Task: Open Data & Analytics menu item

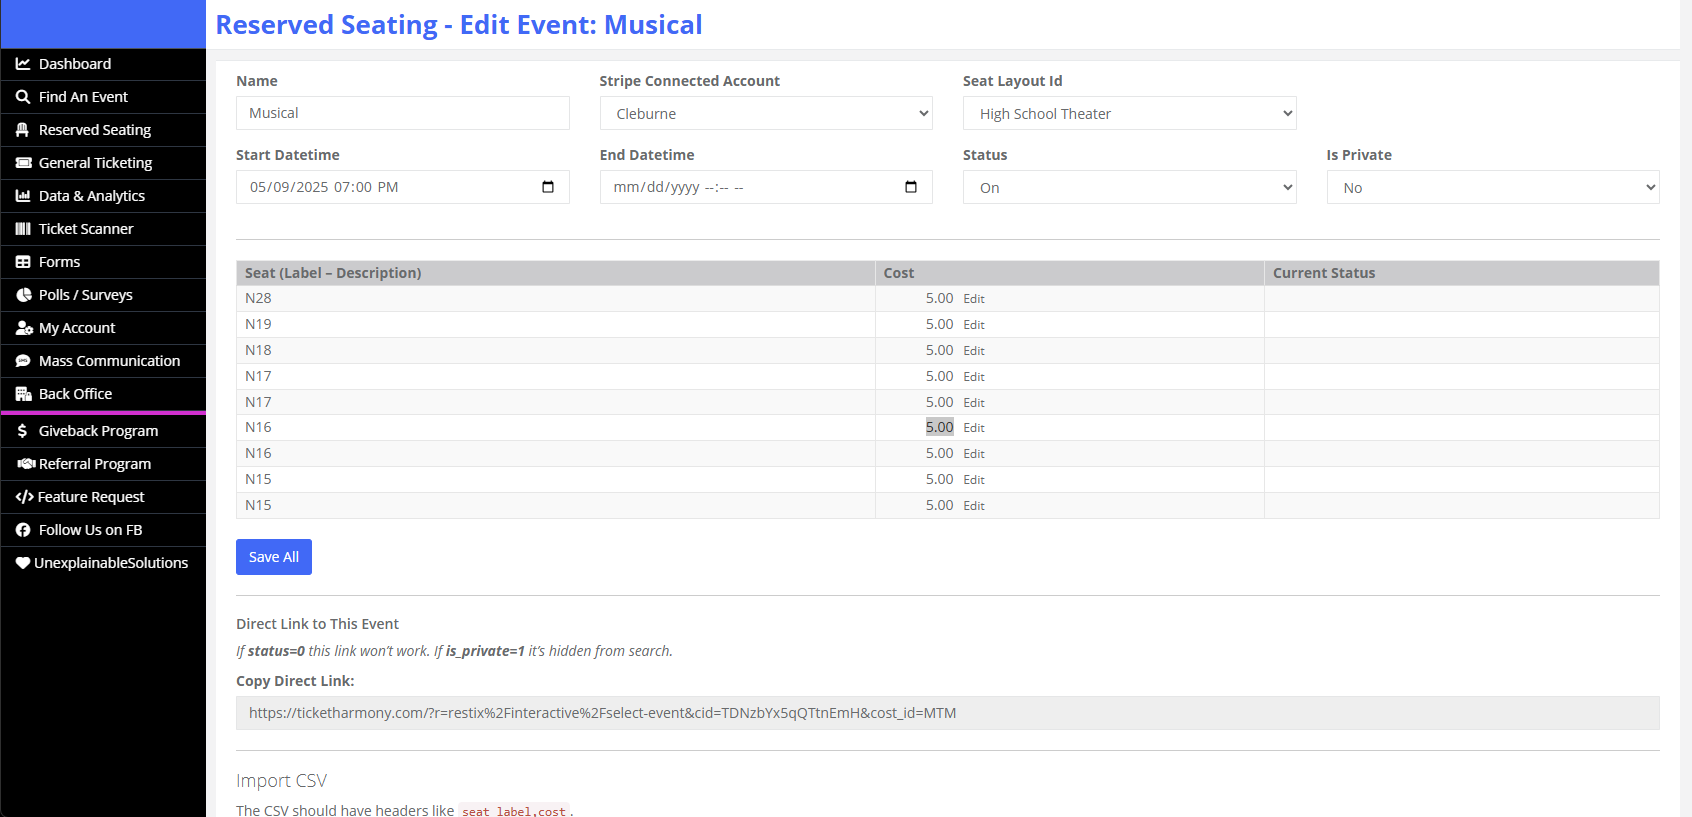Action: point(92,196)
